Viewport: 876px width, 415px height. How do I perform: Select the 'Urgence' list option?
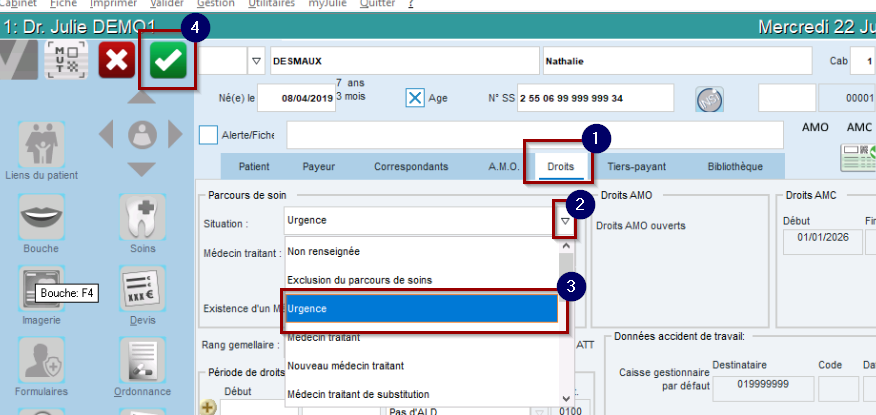point(422,308)
